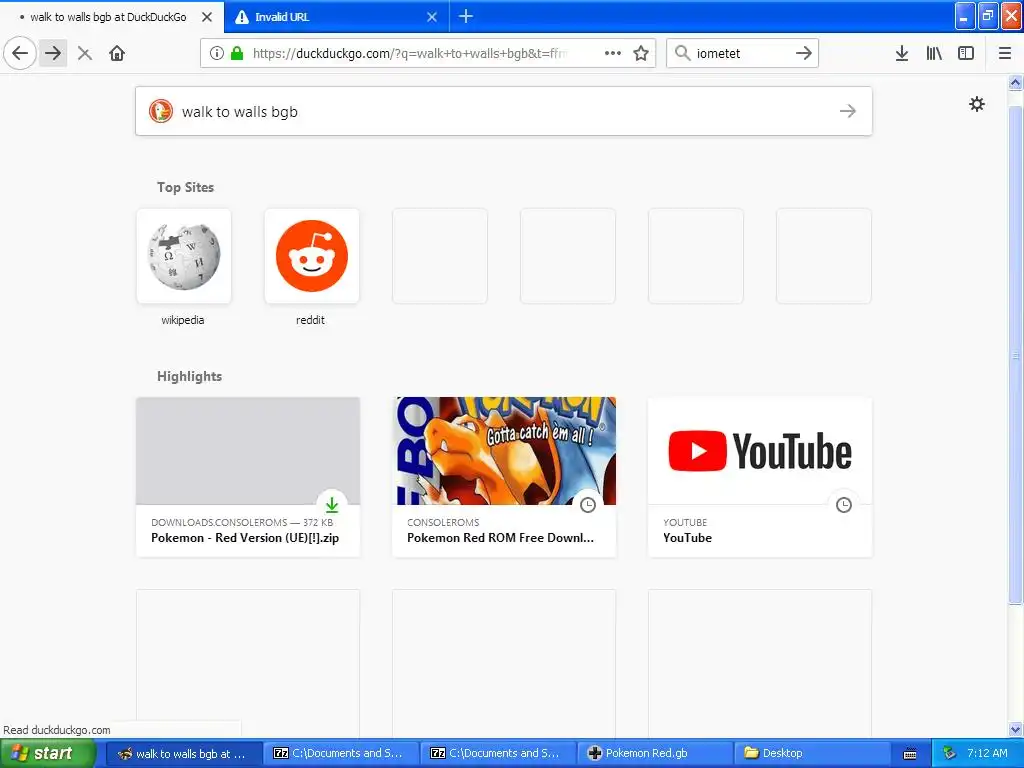The image size is (1024, 768).
Task: Open a new browser tab
Action: tap(466, 17)
